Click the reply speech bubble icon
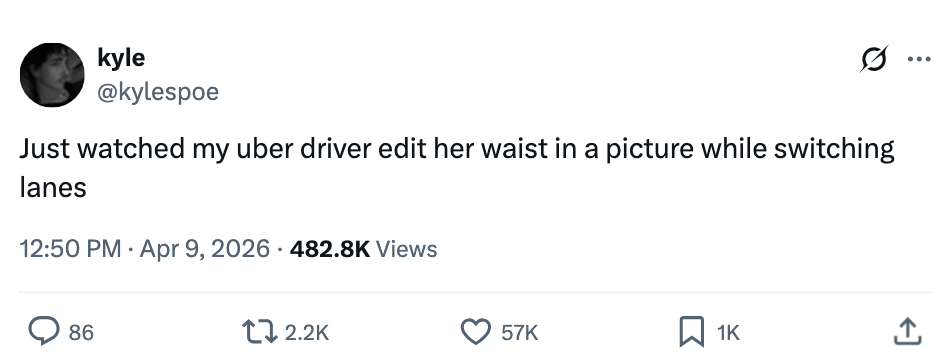The width and height of the screenshot is (948, 364). pyautogui.click(x=44, y=332)
